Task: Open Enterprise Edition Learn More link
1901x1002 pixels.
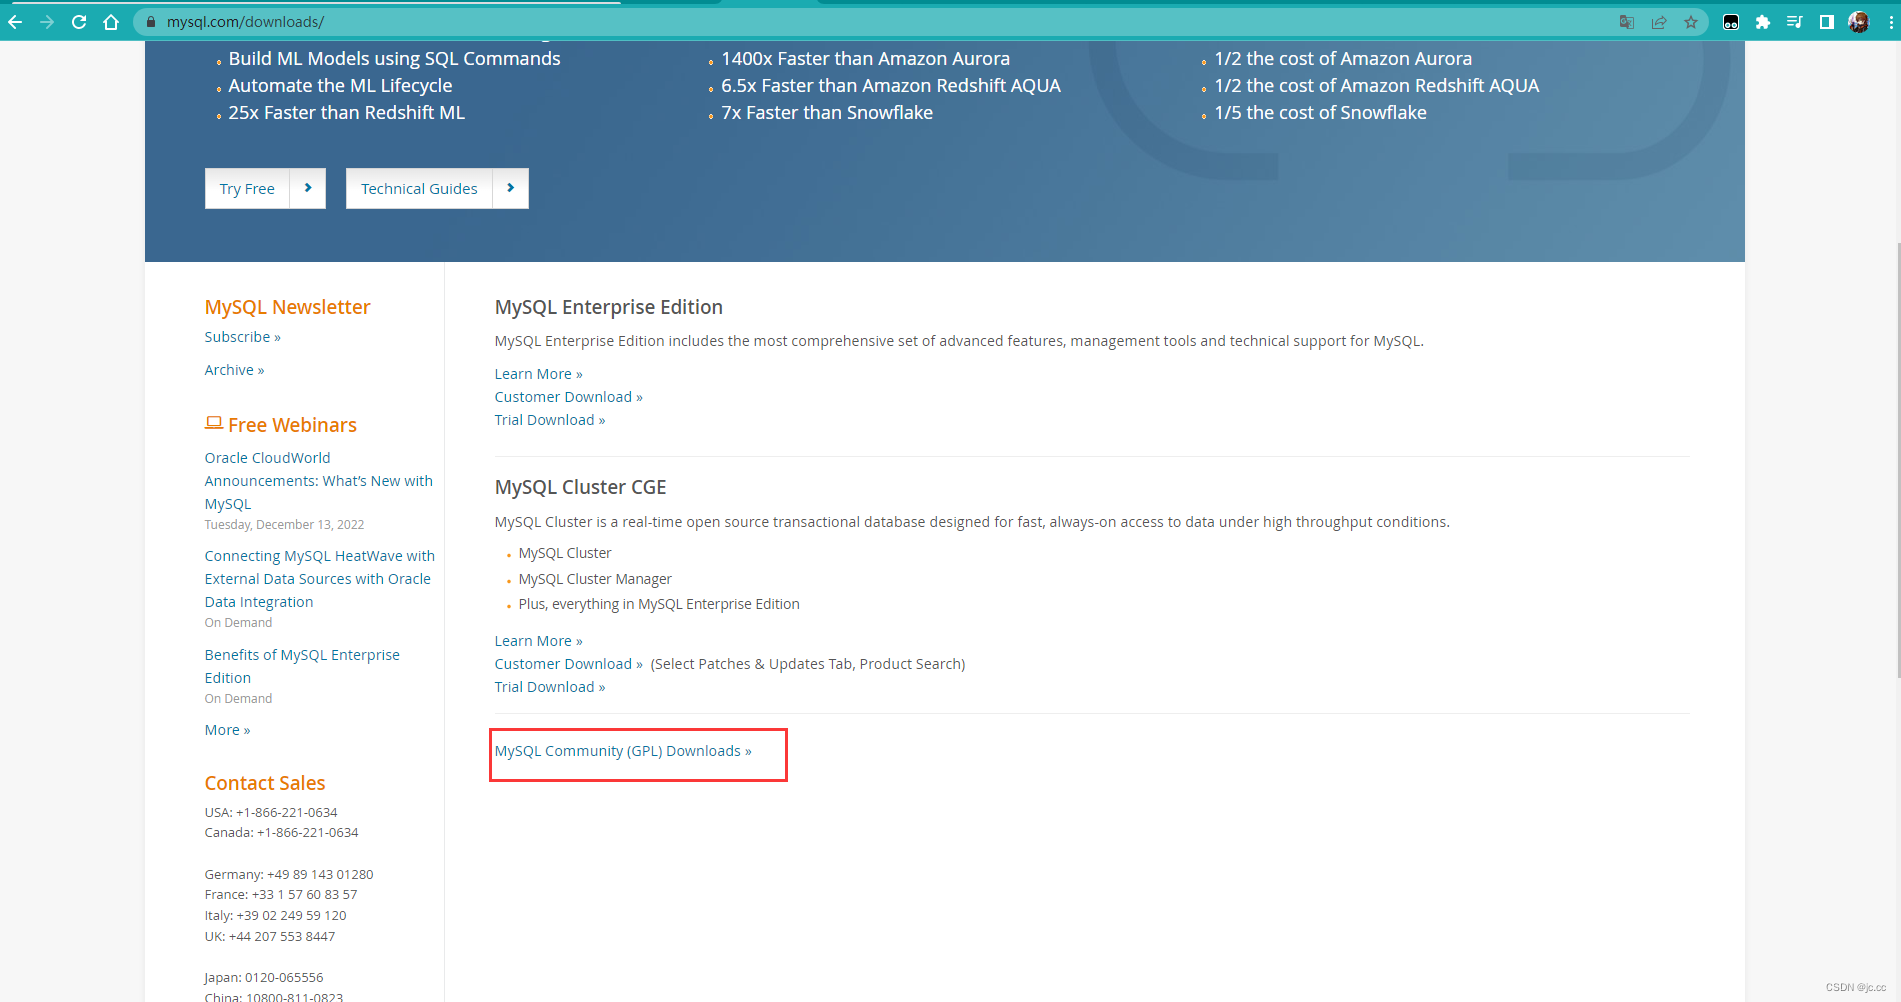Action: click(539, 374)
